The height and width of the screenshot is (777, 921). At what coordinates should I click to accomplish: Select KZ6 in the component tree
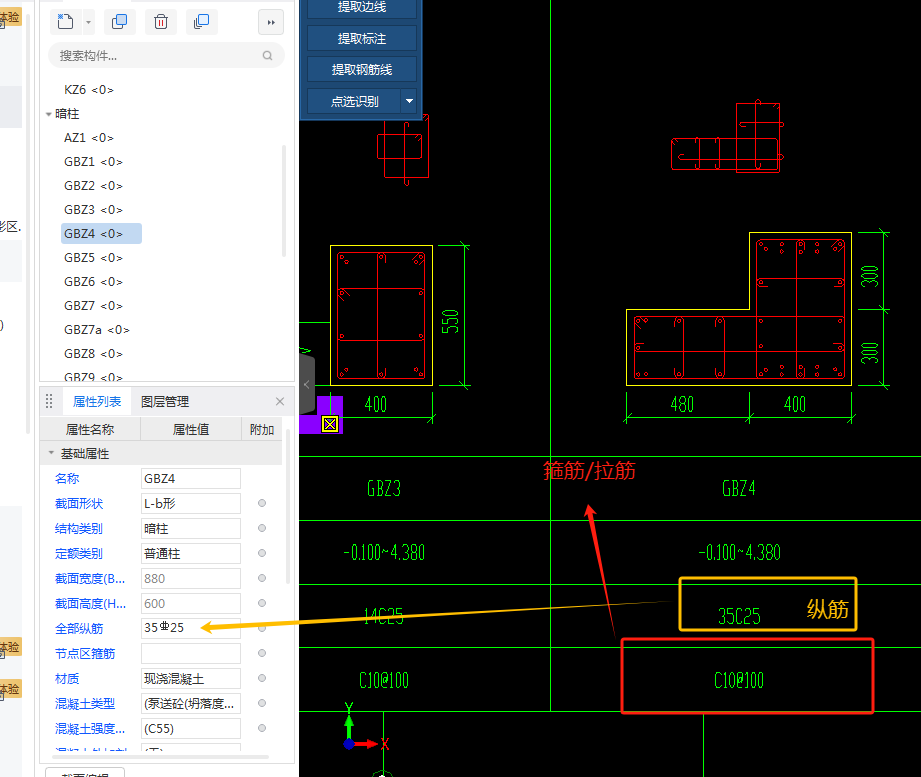(x=89, y=90)
